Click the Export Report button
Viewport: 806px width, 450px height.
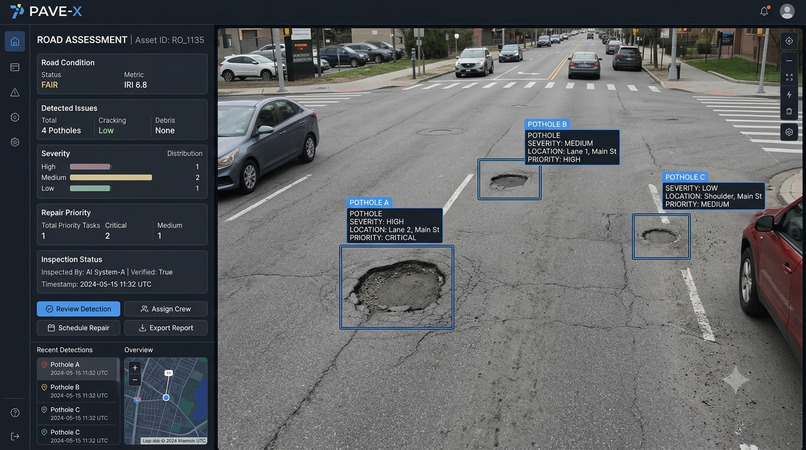(166, 328)
